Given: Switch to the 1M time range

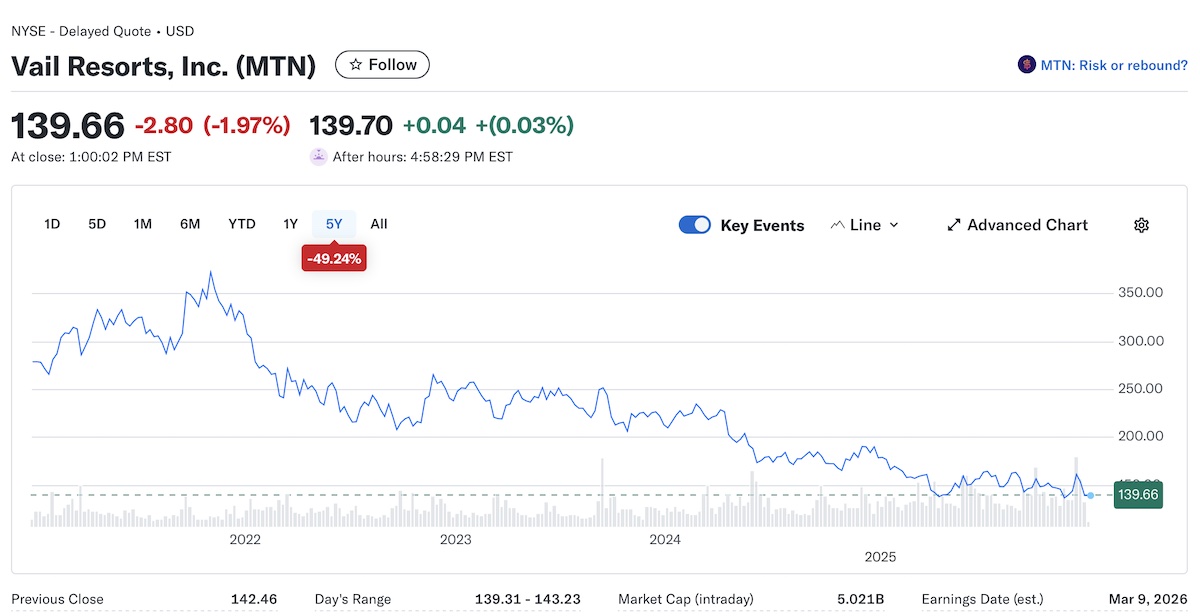Looking at the screenshot, I should [x=143, y=224].
